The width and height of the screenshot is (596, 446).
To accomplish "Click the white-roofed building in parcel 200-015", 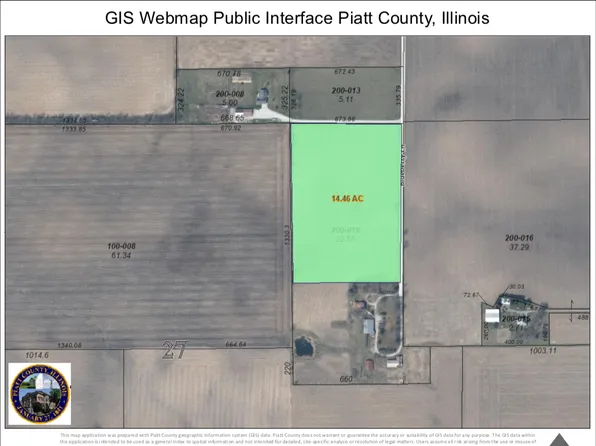I will coord(492,316).
